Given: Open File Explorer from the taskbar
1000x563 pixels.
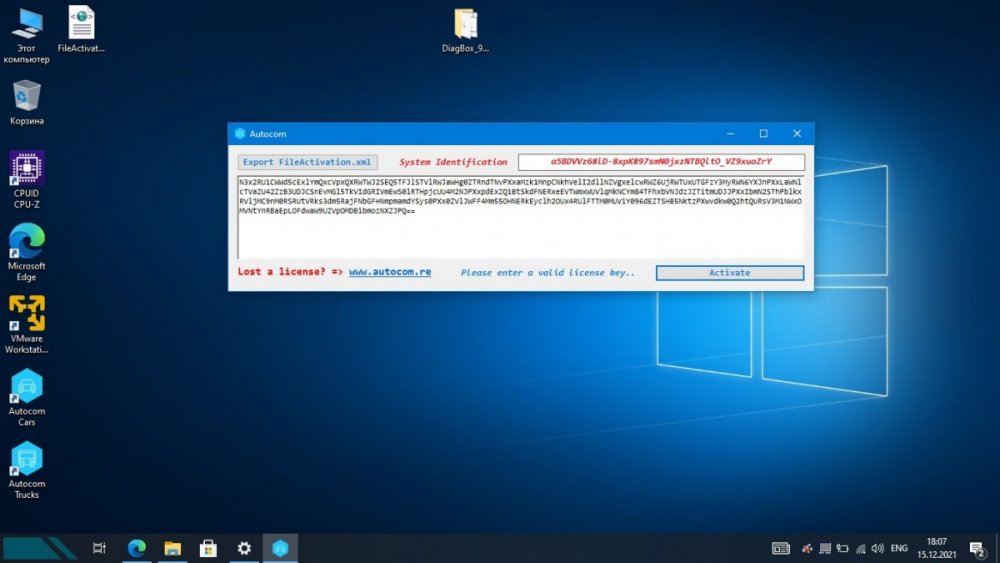Looking at the screenshot, I should click(x=172, y=548).
